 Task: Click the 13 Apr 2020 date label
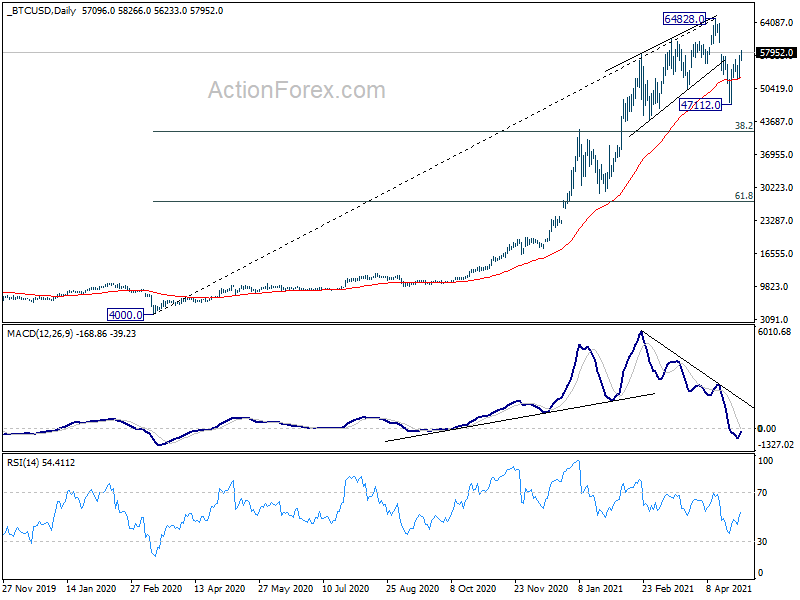click(x=219, y=589)
